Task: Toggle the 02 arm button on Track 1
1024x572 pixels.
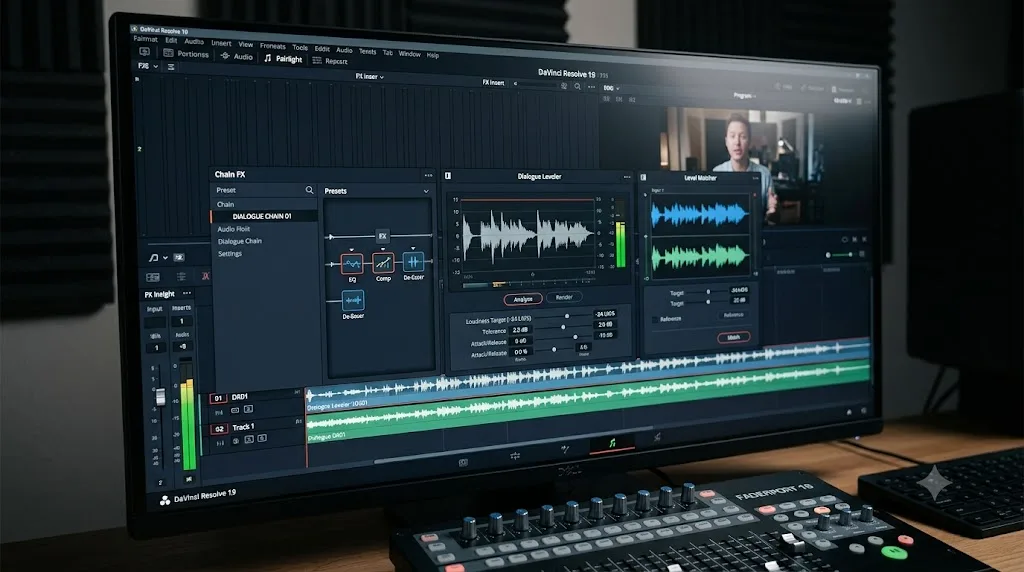Action: point(219,429)
